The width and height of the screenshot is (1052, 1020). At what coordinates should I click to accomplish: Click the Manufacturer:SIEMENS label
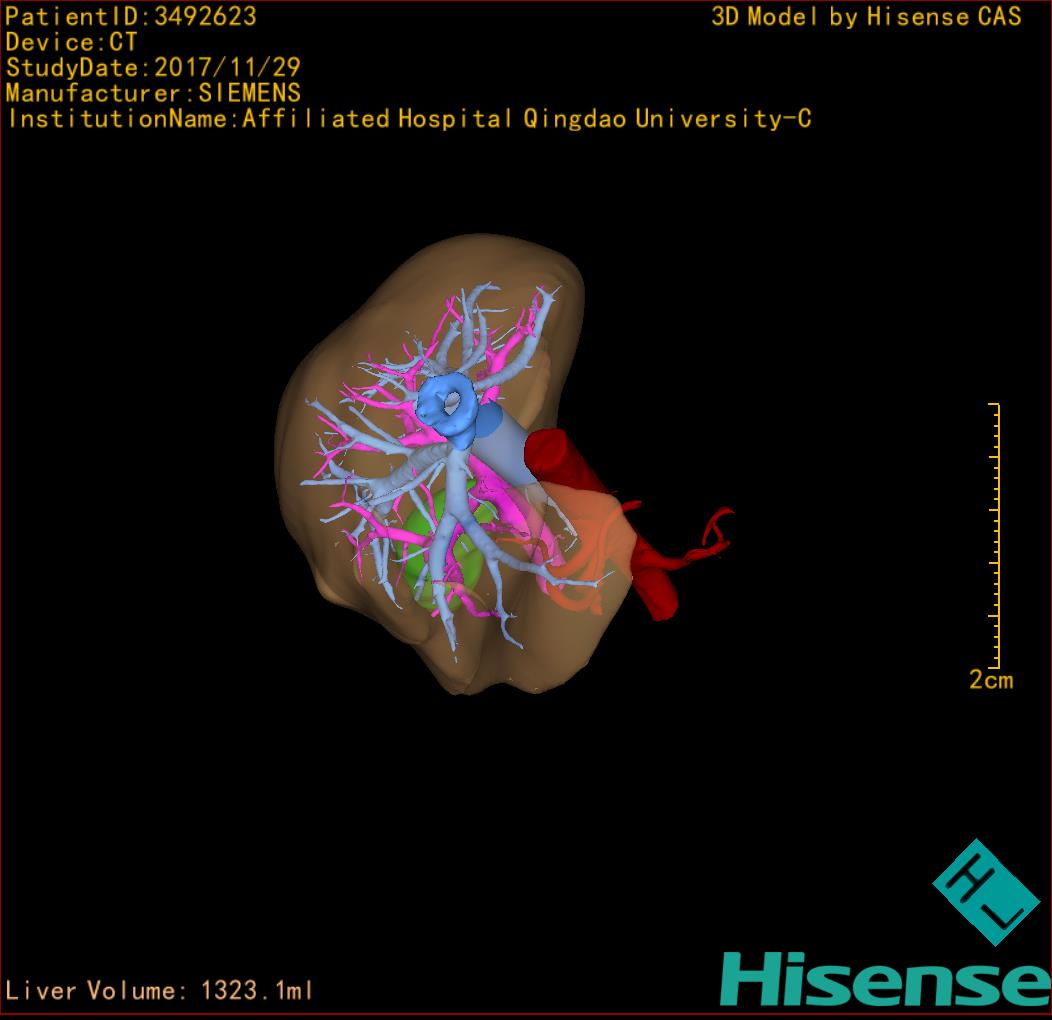[153, 93]
